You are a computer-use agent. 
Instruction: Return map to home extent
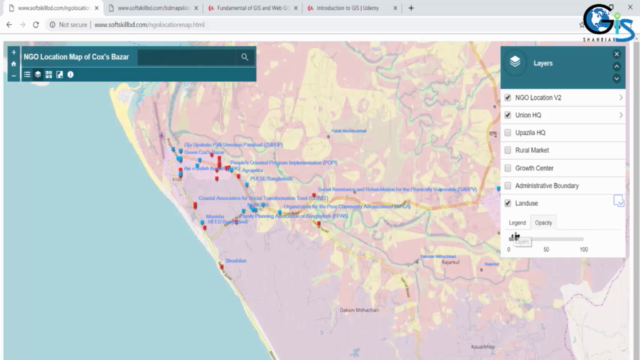pyautogui.click(x=13, y=64)
